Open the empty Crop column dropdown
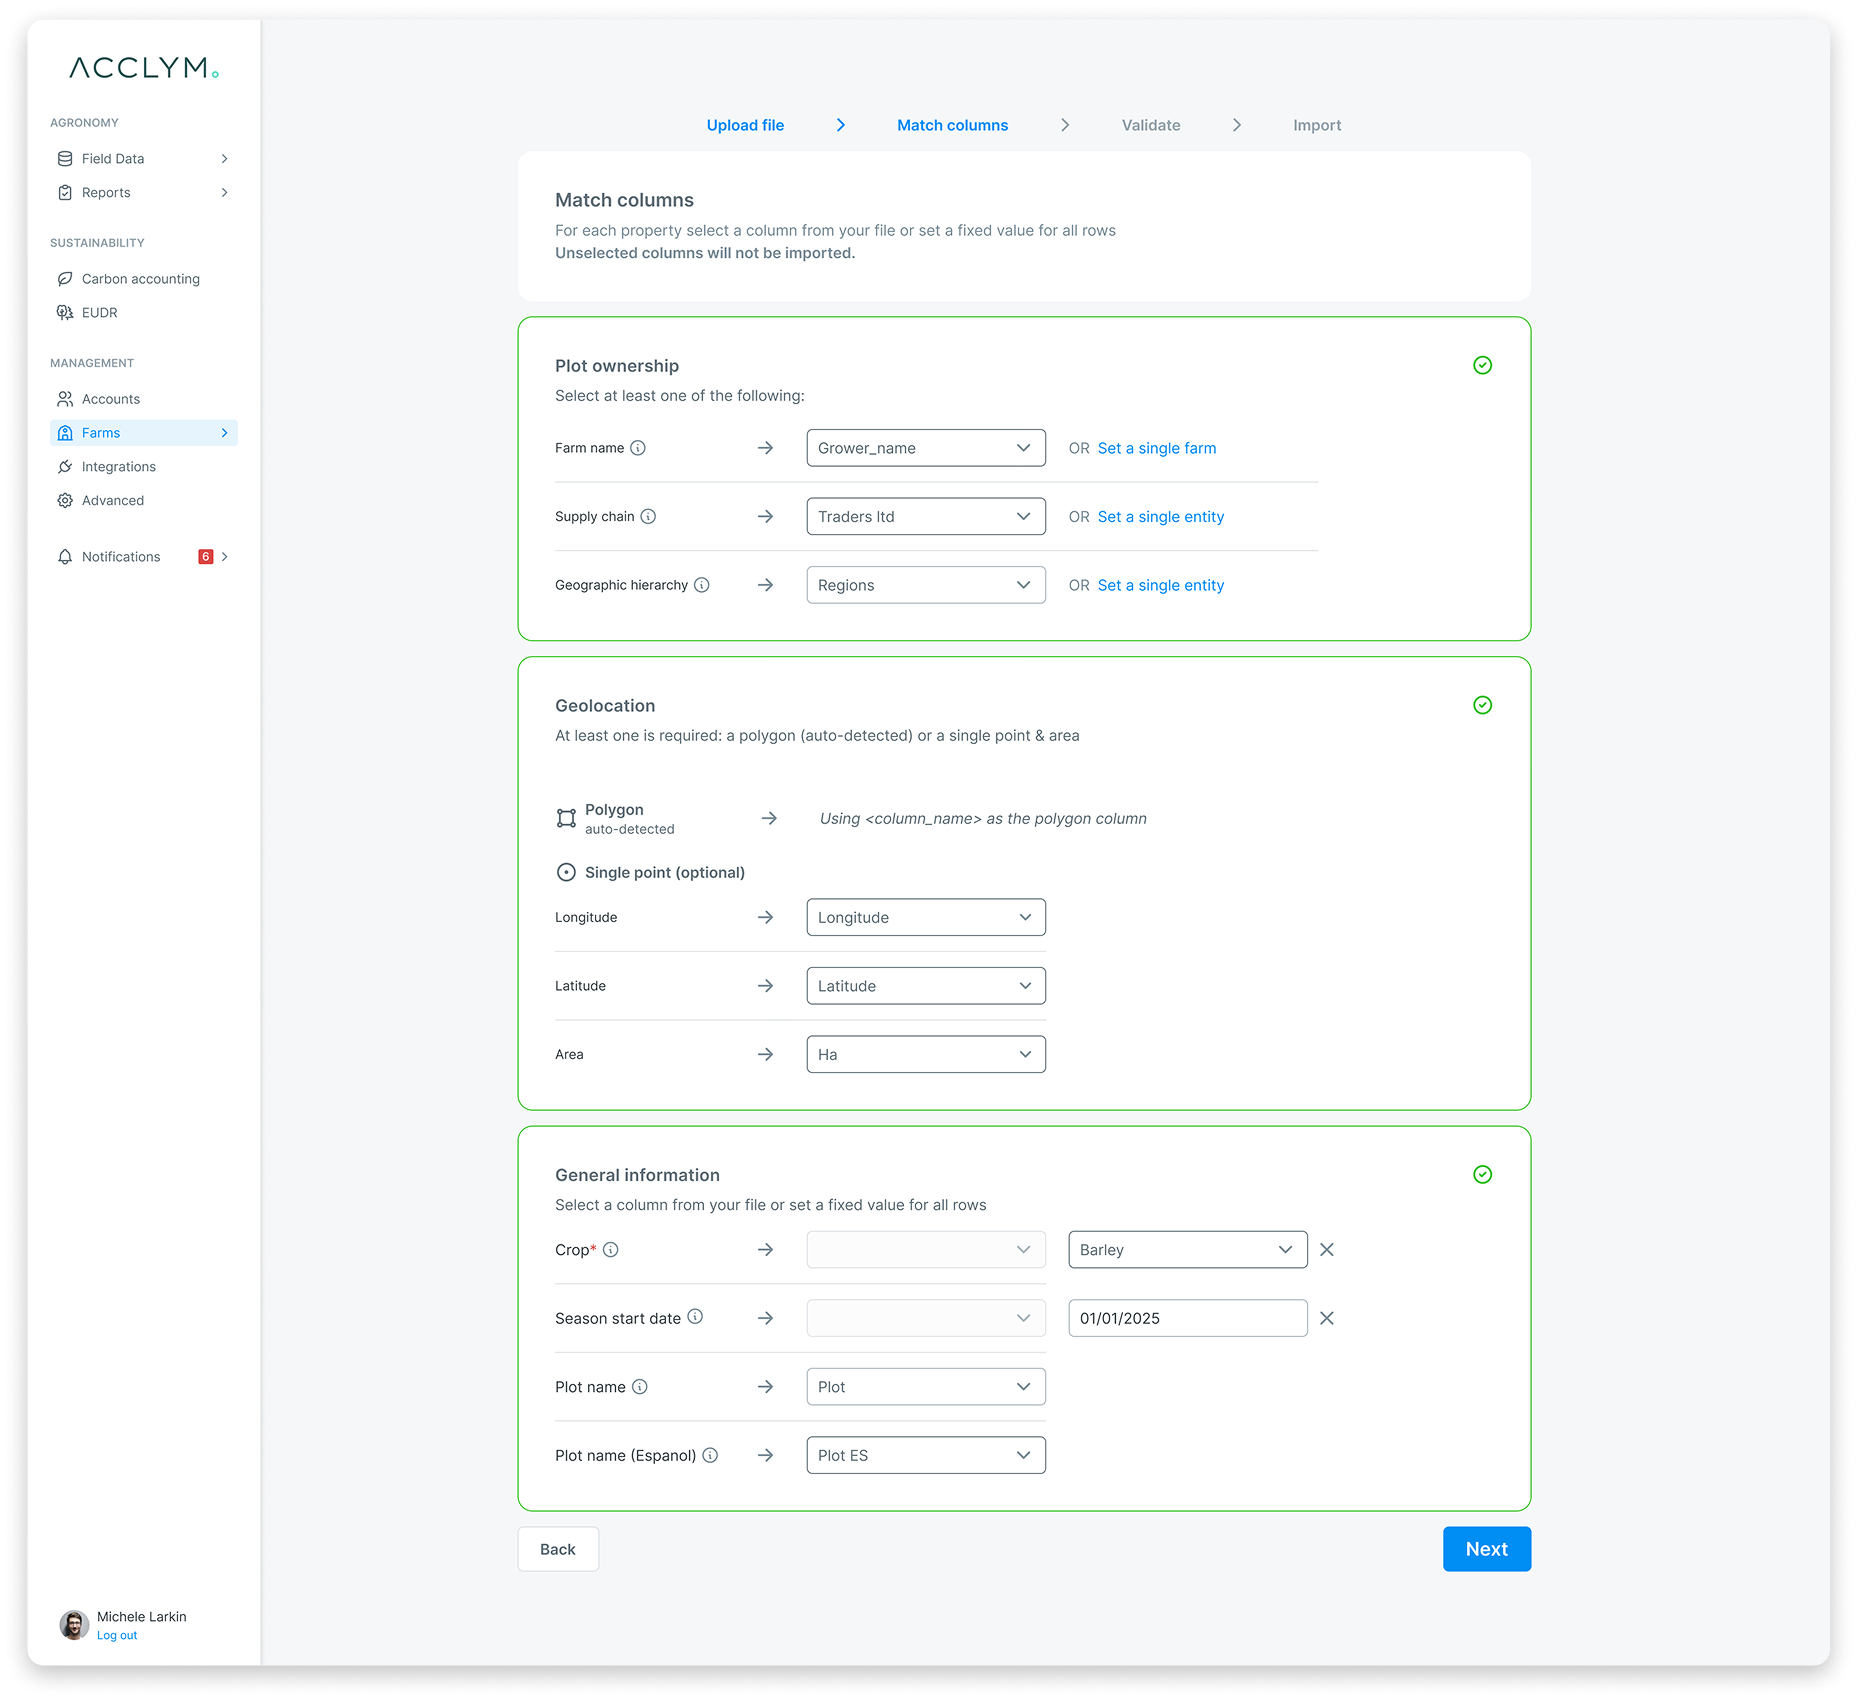The image size is (1856, 1699). (926, 1250)
